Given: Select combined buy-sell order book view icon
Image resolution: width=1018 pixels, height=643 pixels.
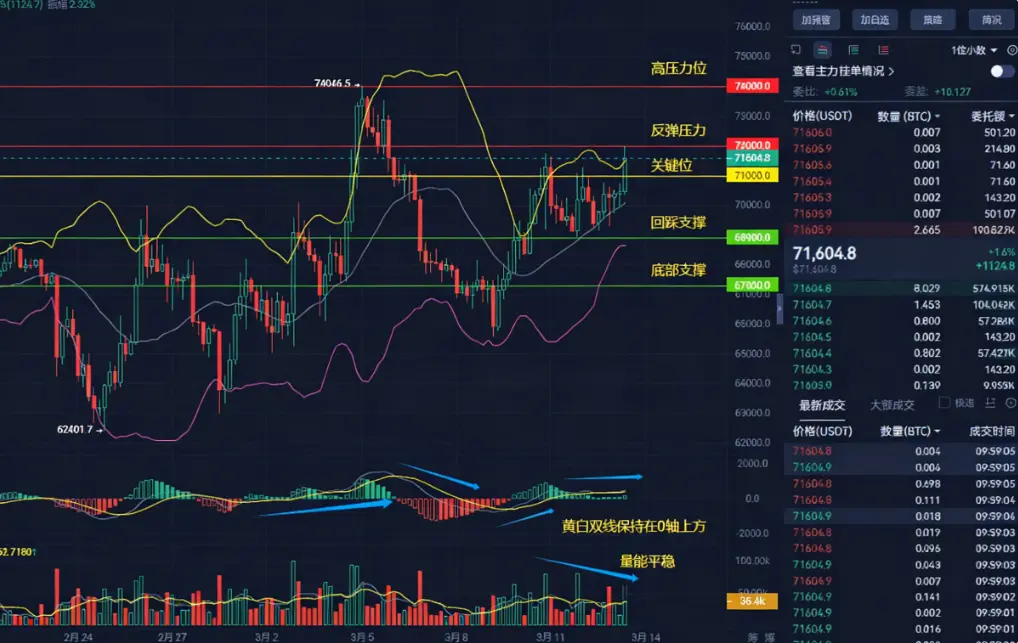Looking at the screenshot, I should point(823,50).
